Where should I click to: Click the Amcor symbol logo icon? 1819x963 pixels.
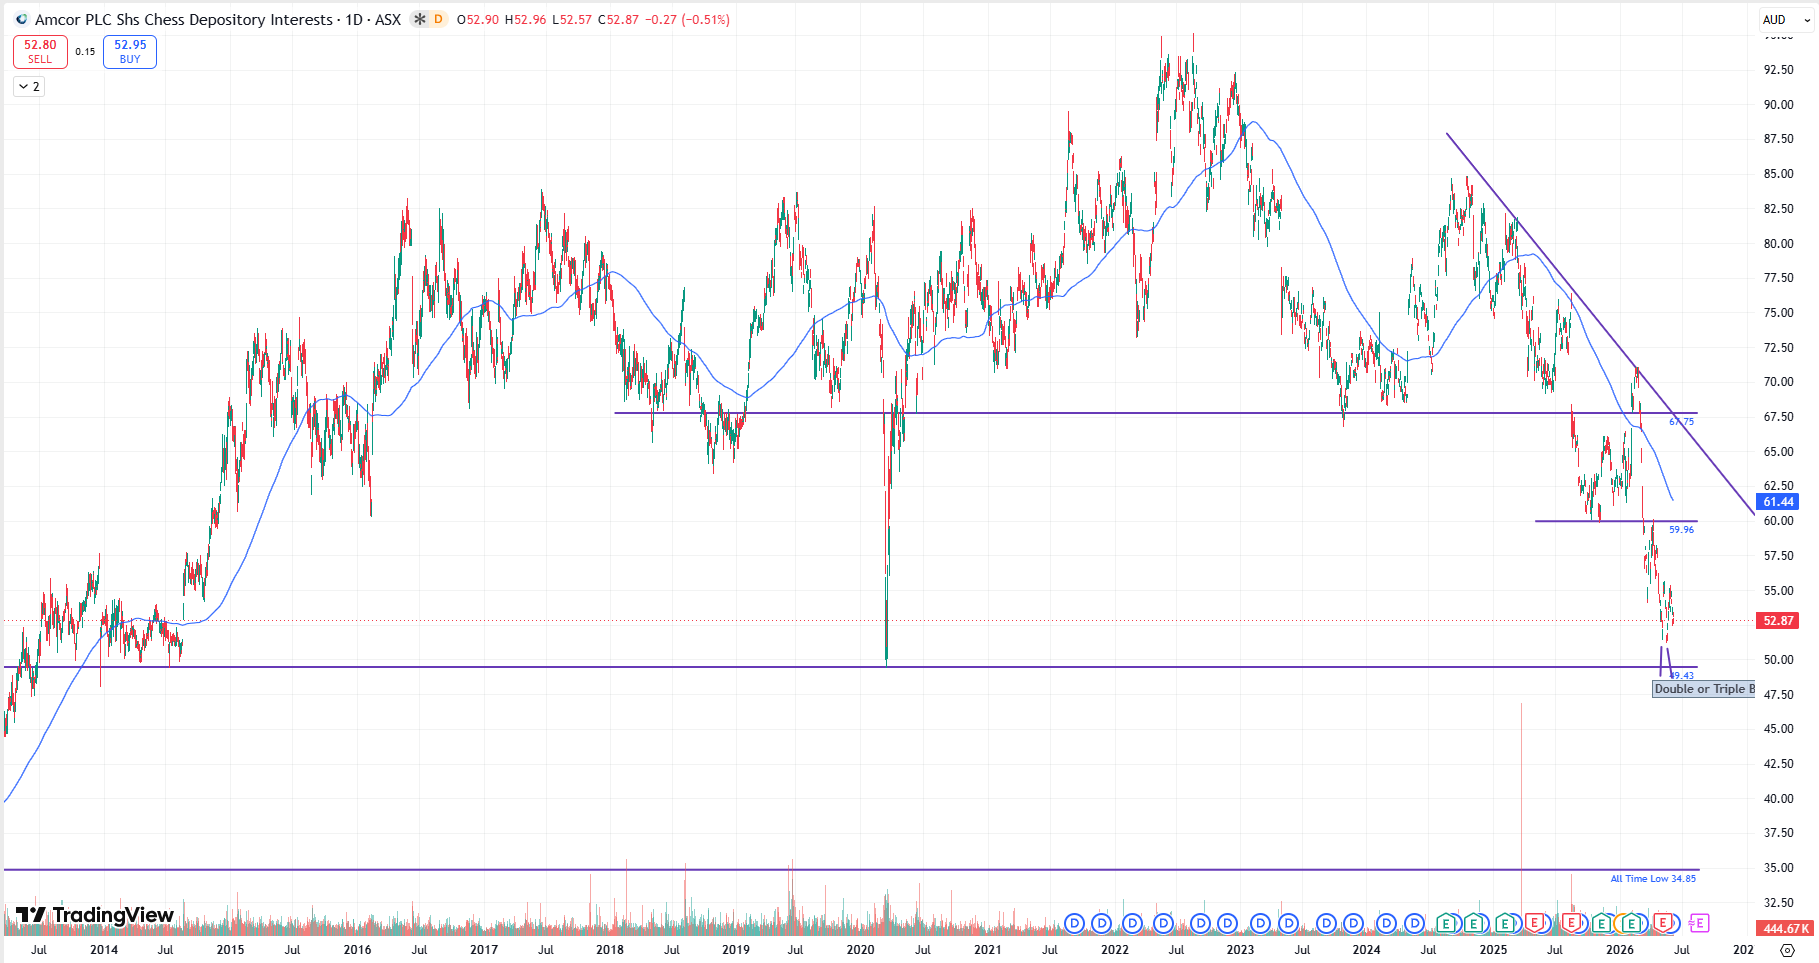pyautogui.click(x=22, y=19)
